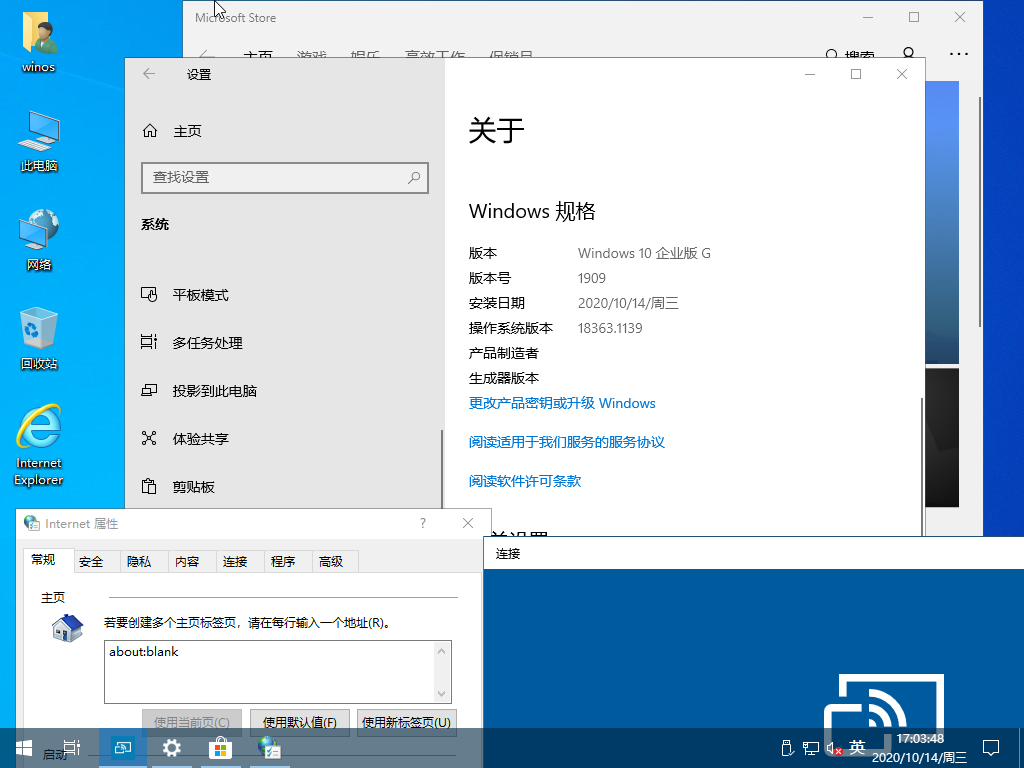Click the about:blank home page text box
1024x768 pixels.
click(278, 672)
